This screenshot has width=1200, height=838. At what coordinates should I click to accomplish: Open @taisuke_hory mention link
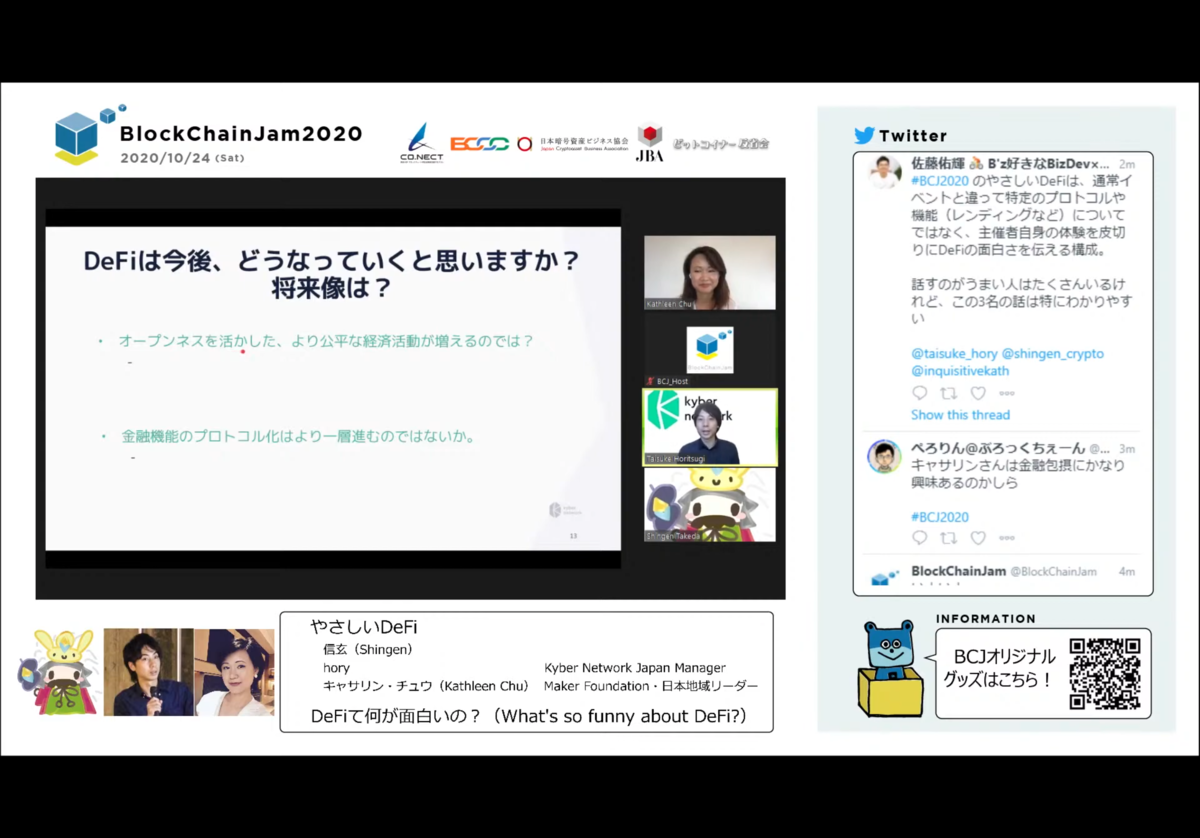[954, 354]
